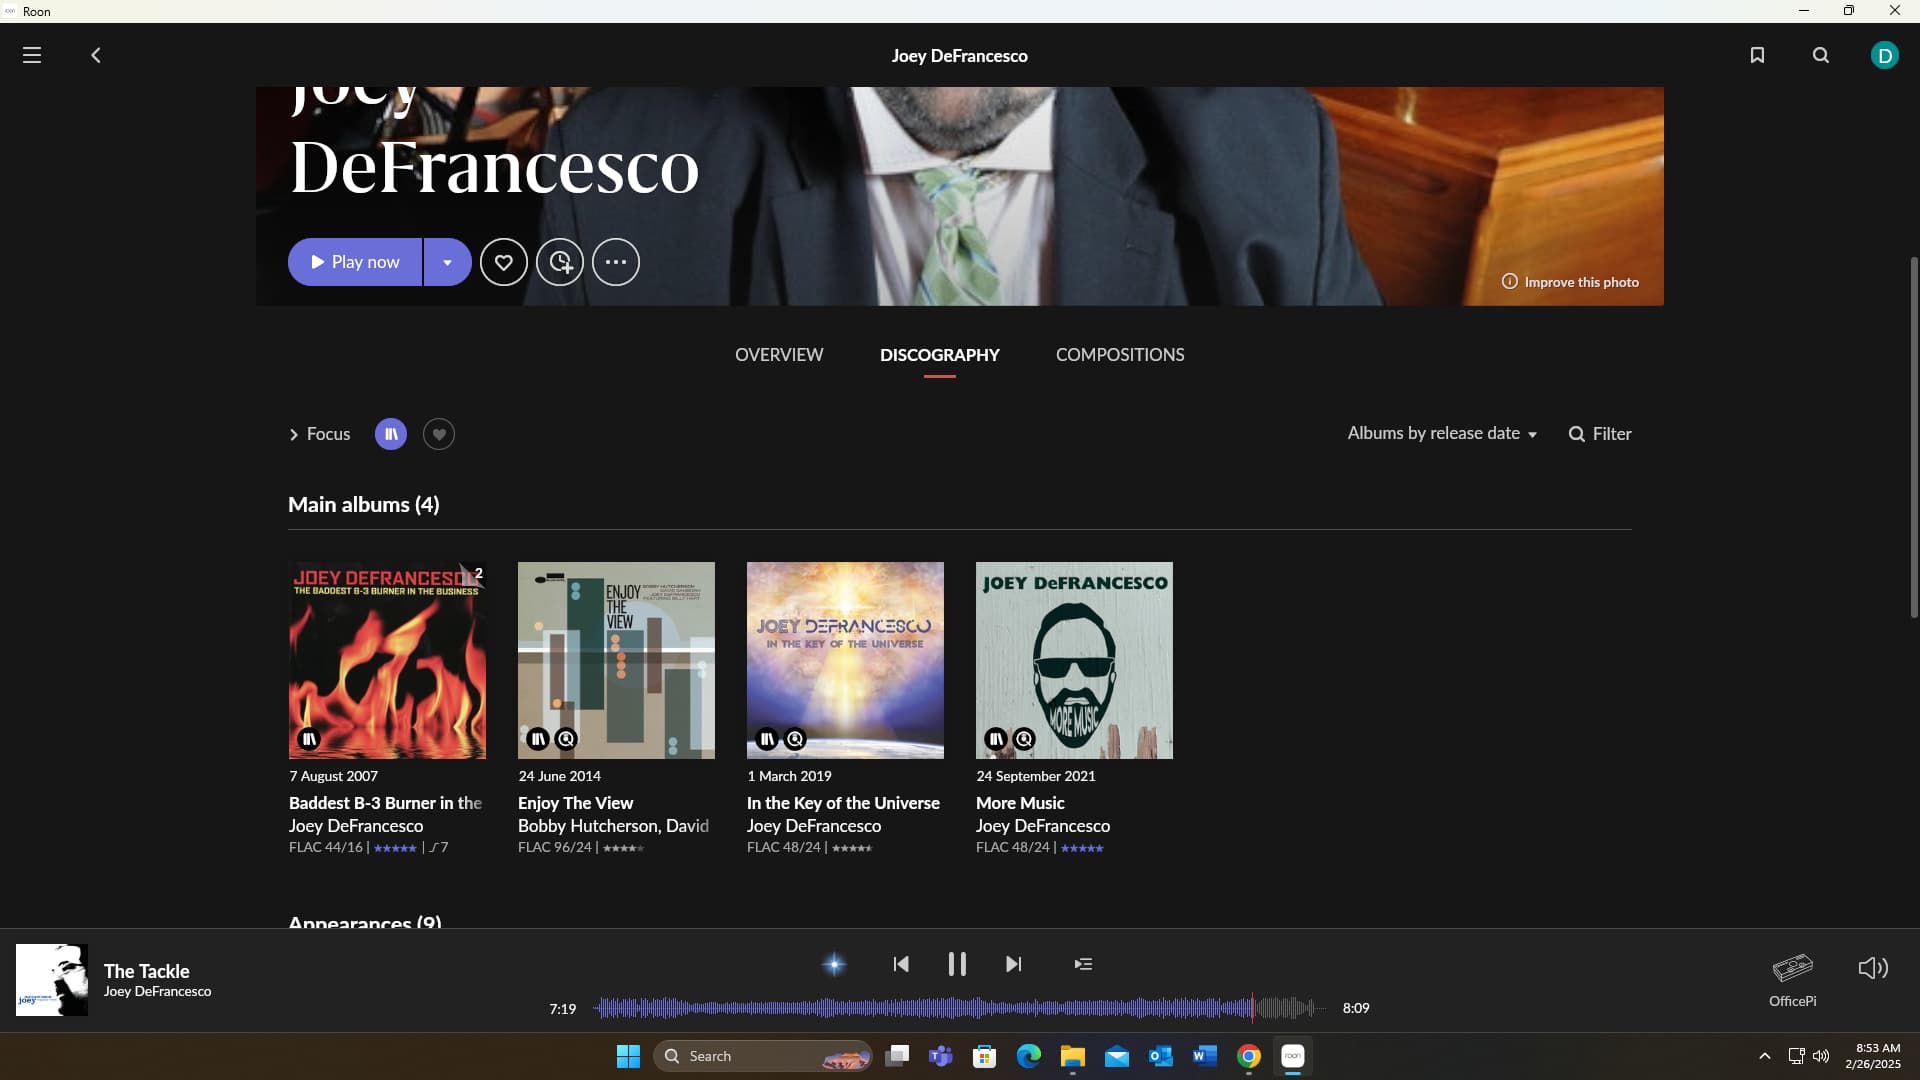Click library badge on In the Key cover
Screen dimensions: 1920x1080
[x=767, y=739]
